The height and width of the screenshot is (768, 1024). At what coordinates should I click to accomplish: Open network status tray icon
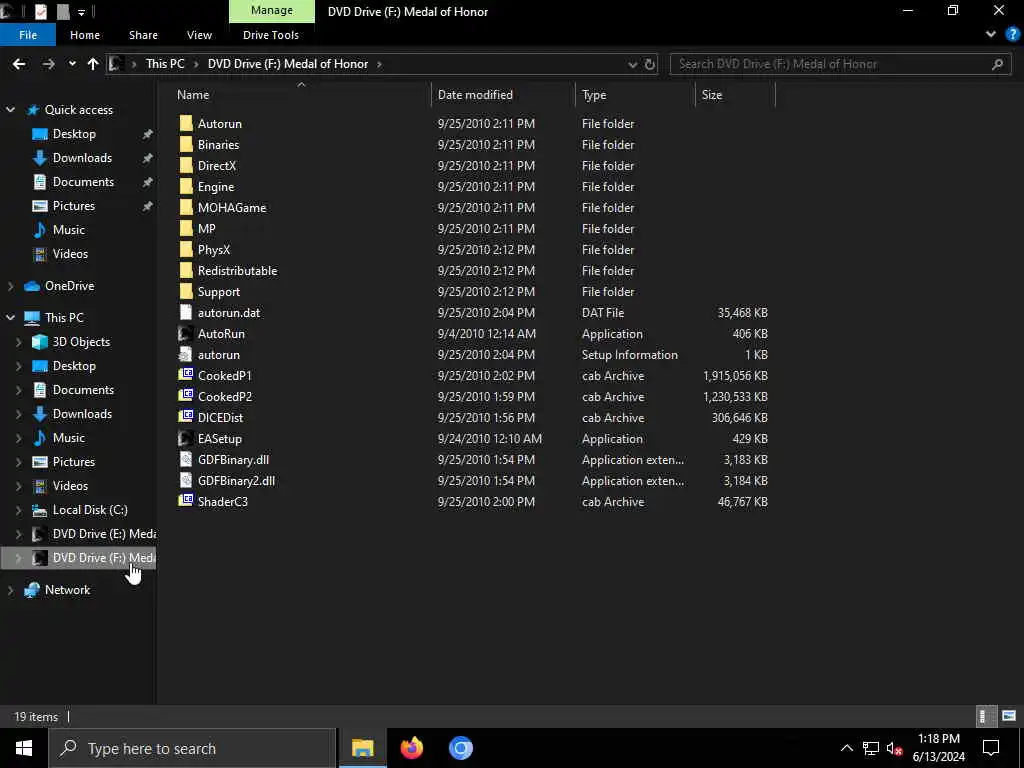pos(871,748)
